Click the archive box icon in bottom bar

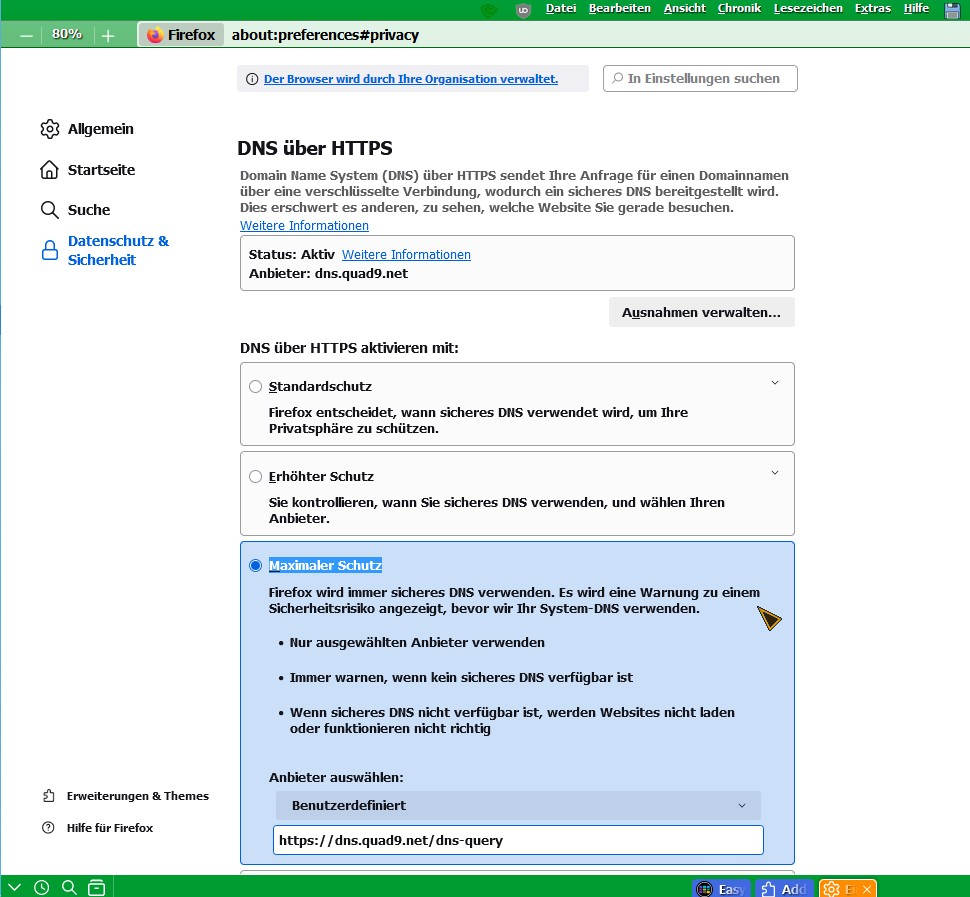(x=97, y=888)
